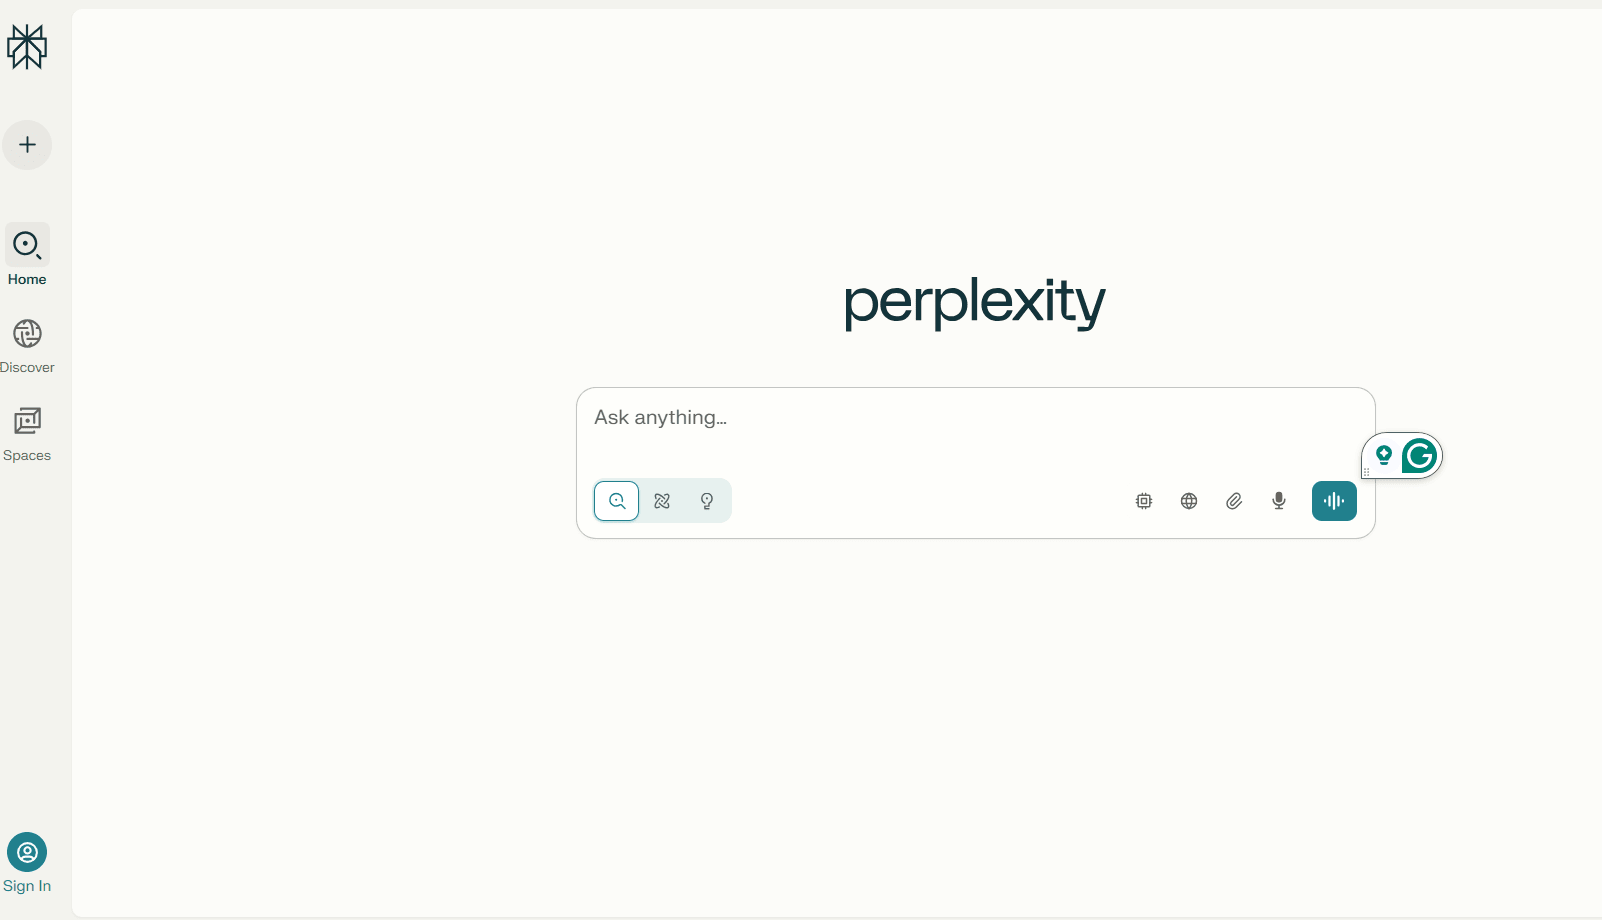This screenshot has width=1602, height=920.
Task: Open Labs mode via the lightbulb icon
Action: click(706, 500)
